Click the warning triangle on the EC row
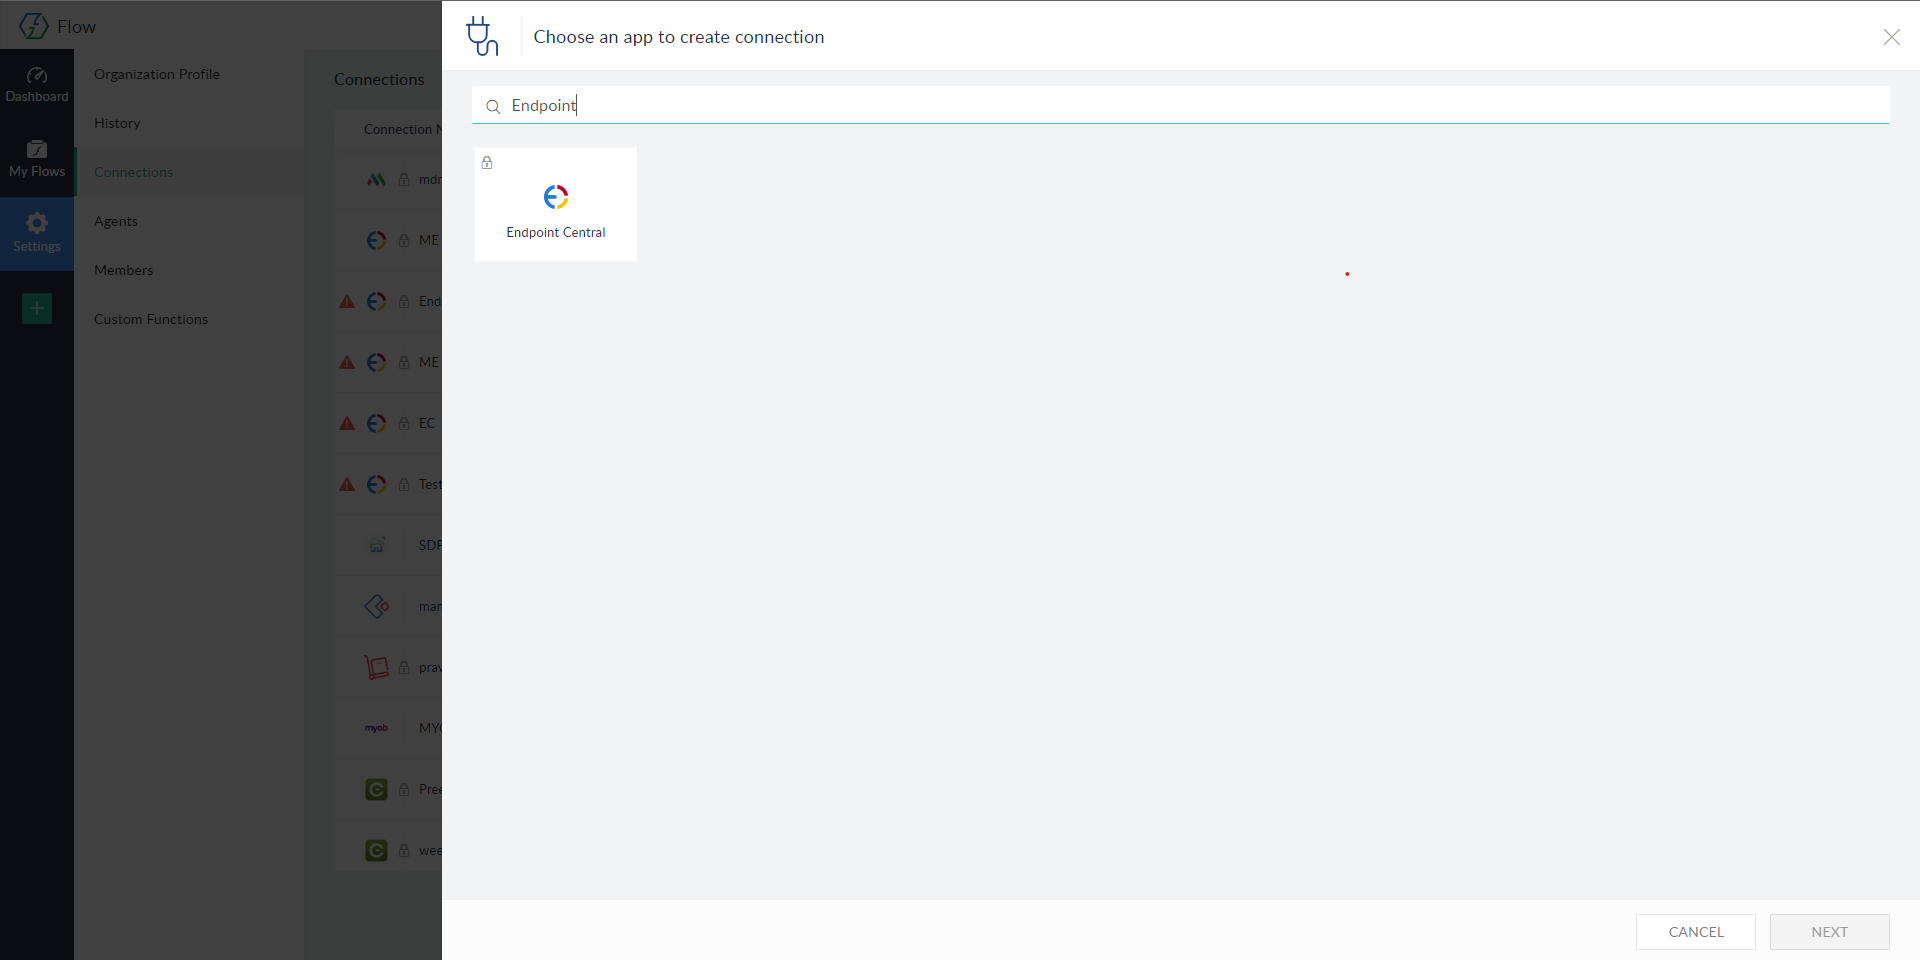 (x=347, y=423)
